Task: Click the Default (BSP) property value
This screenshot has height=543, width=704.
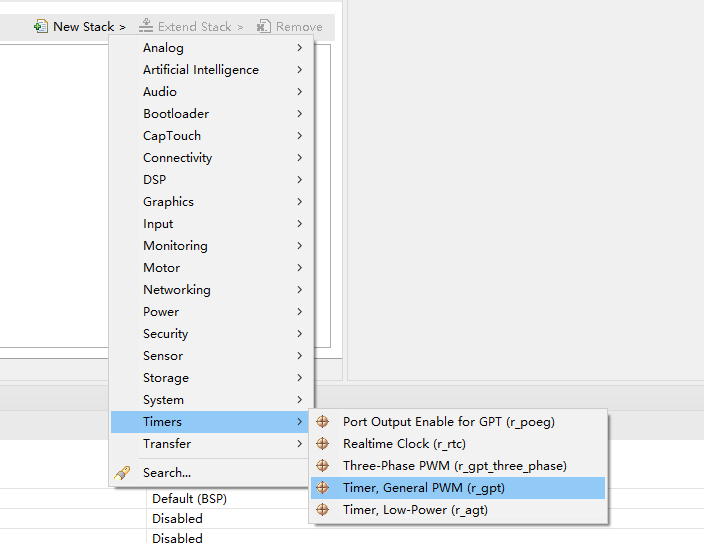Action: 190,499
